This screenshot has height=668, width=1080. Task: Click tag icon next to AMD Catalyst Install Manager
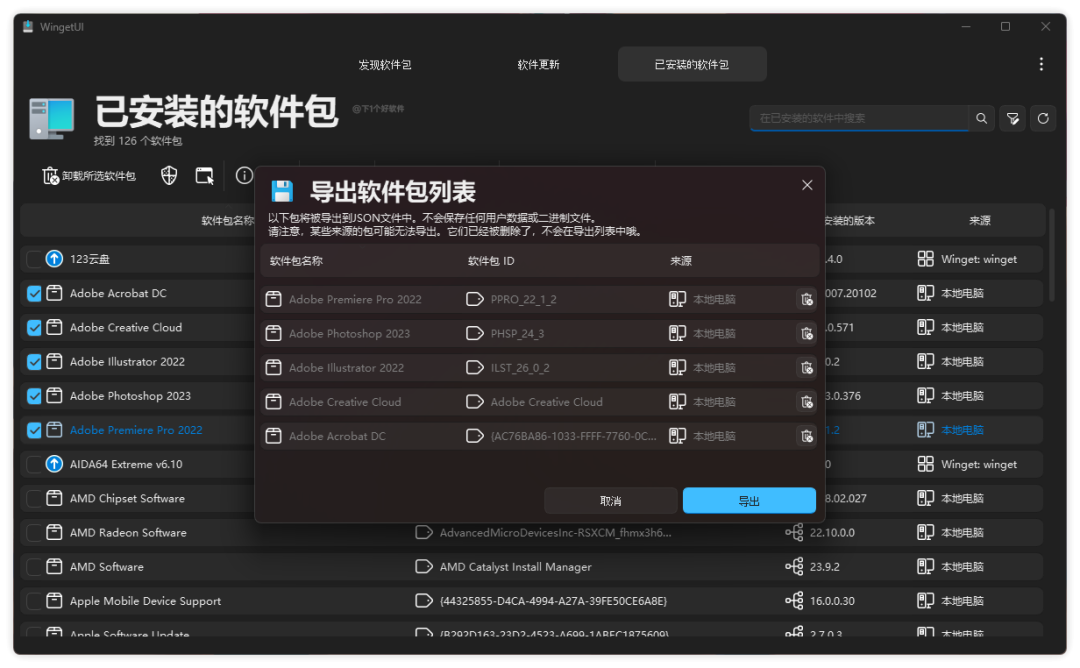(424, 567)
